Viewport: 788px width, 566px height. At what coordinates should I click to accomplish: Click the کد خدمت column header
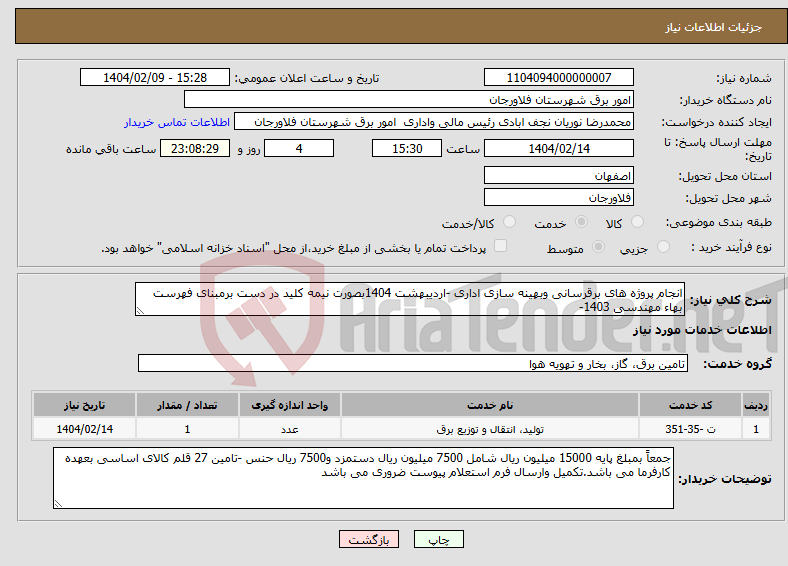pyautogui.click(x=691, y=405)
